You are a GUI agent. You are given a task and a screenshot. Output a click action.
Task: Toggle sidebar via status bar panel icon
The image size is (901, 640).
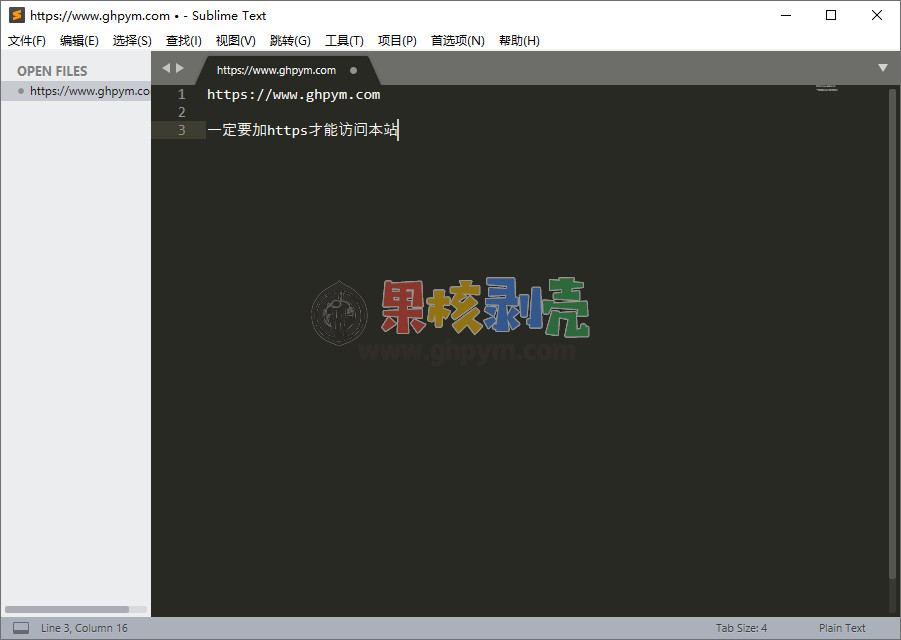tap(21, 628)
